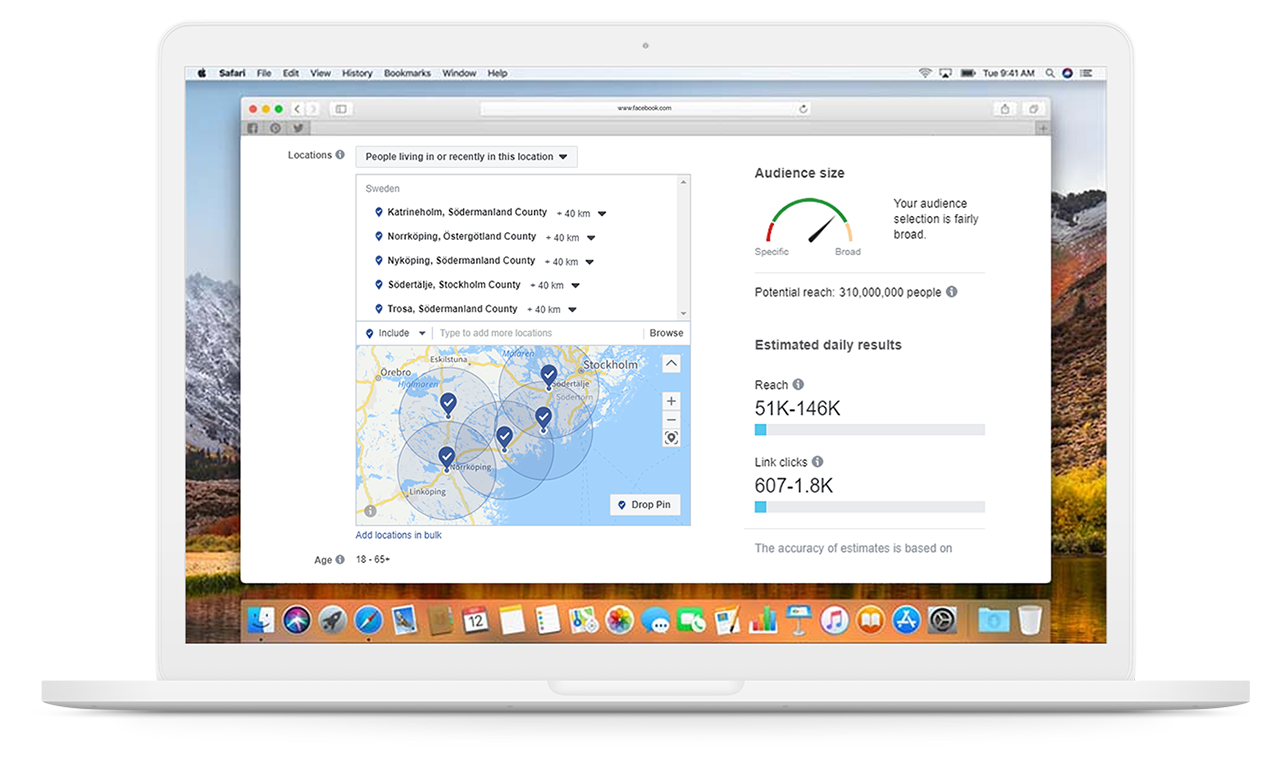1282x766 pixels.
Task: Click the info icon beside Locations label
Action: (x=340, y=154)
